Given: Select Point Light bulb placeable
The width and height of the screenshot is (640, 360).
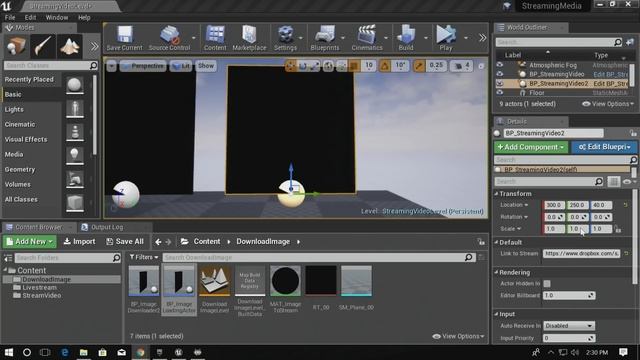Looking at the screenshot, I should tap(75, 156).
